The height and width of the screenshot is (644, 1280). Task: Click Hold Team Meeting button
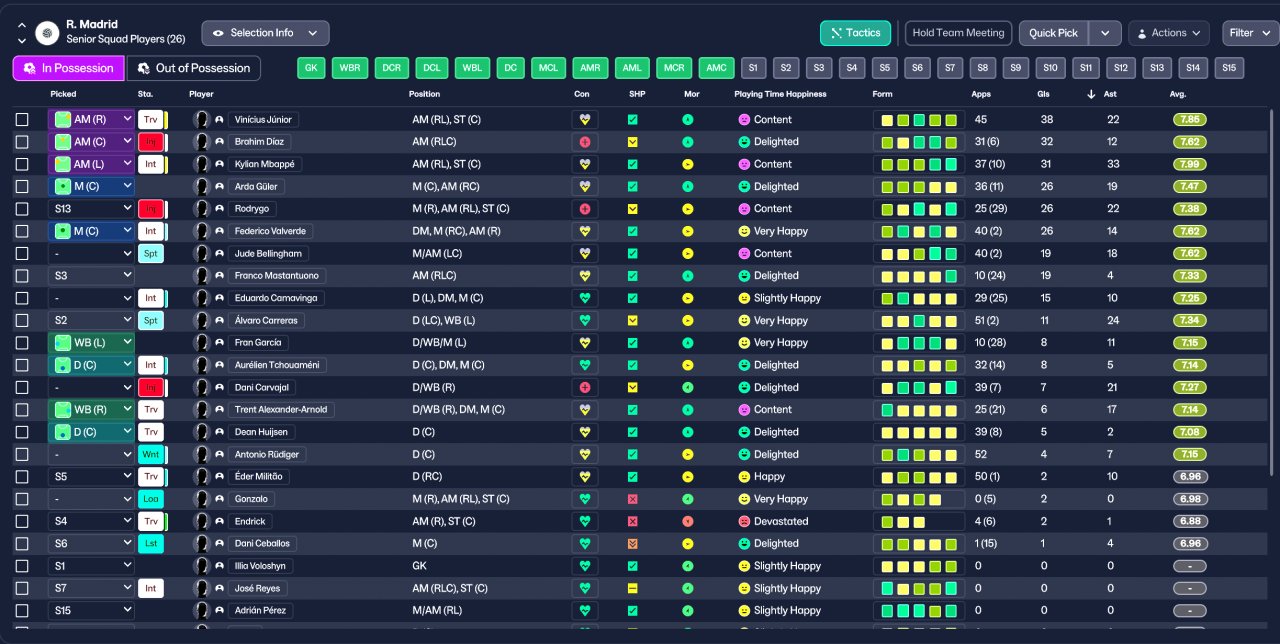[x=958, y=33]
